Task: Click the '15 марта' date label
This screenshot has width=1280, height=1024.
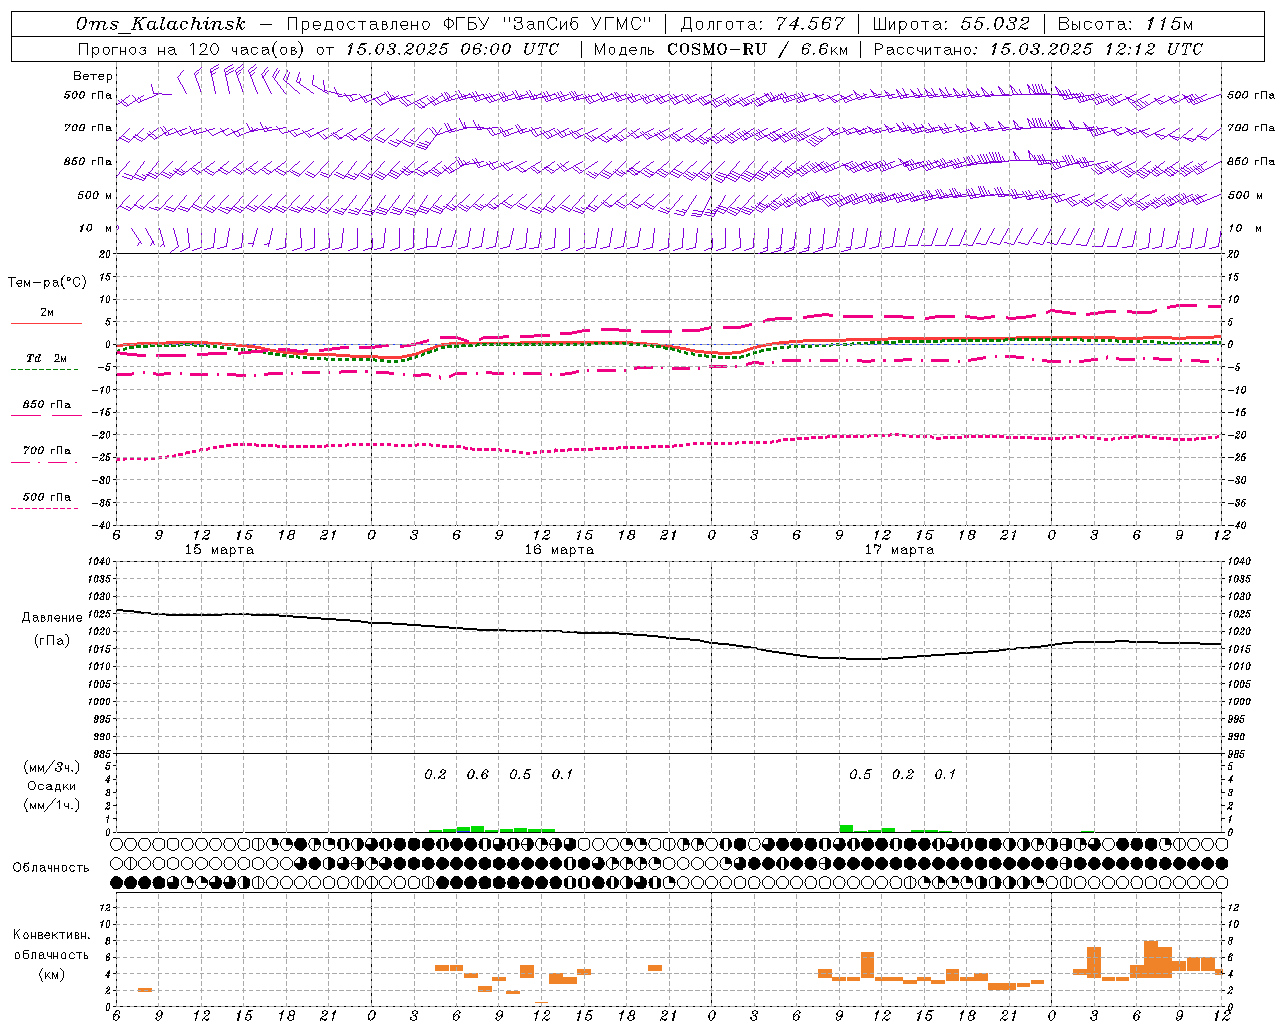Action: (220, 550)
